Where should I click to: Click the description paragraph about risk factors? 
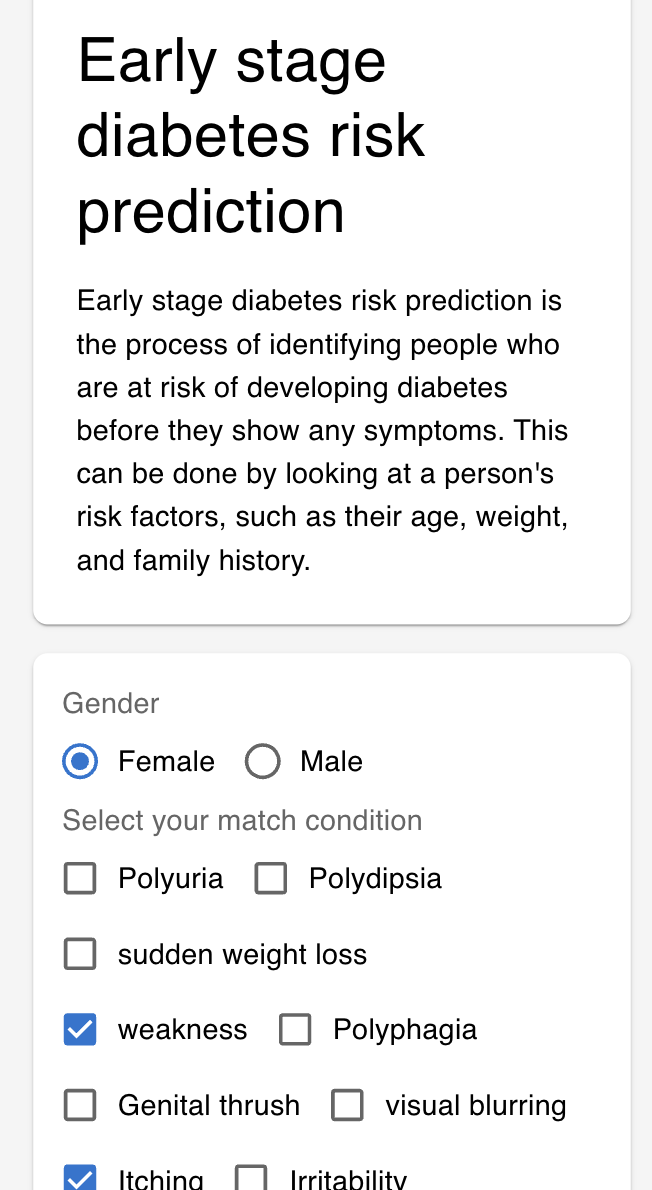pos(322,430)
